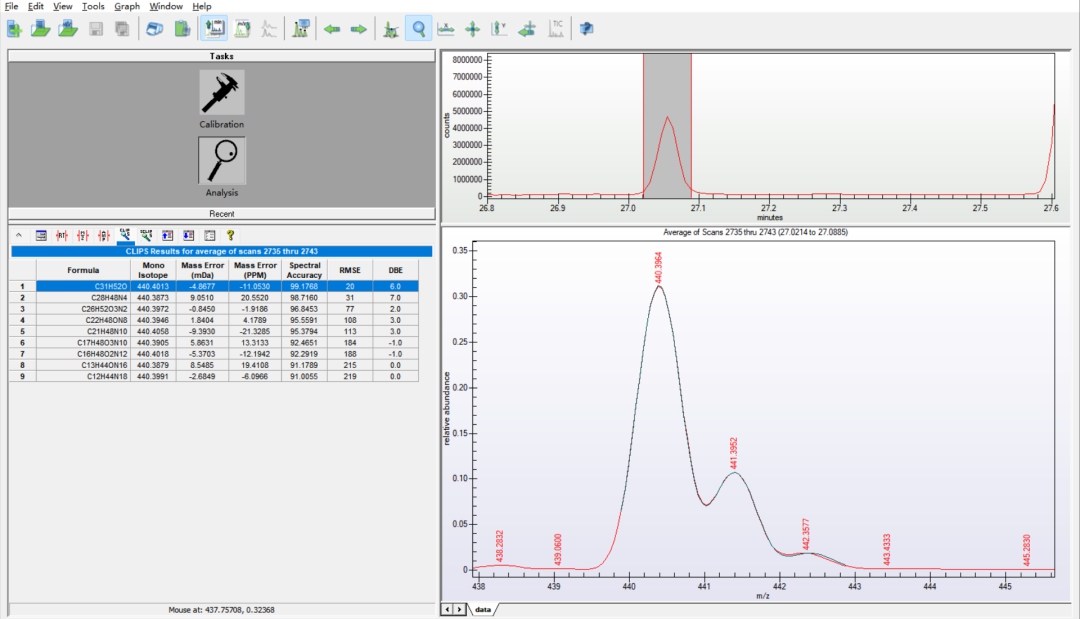Click the yellow question mark help icon

point(231,235)
